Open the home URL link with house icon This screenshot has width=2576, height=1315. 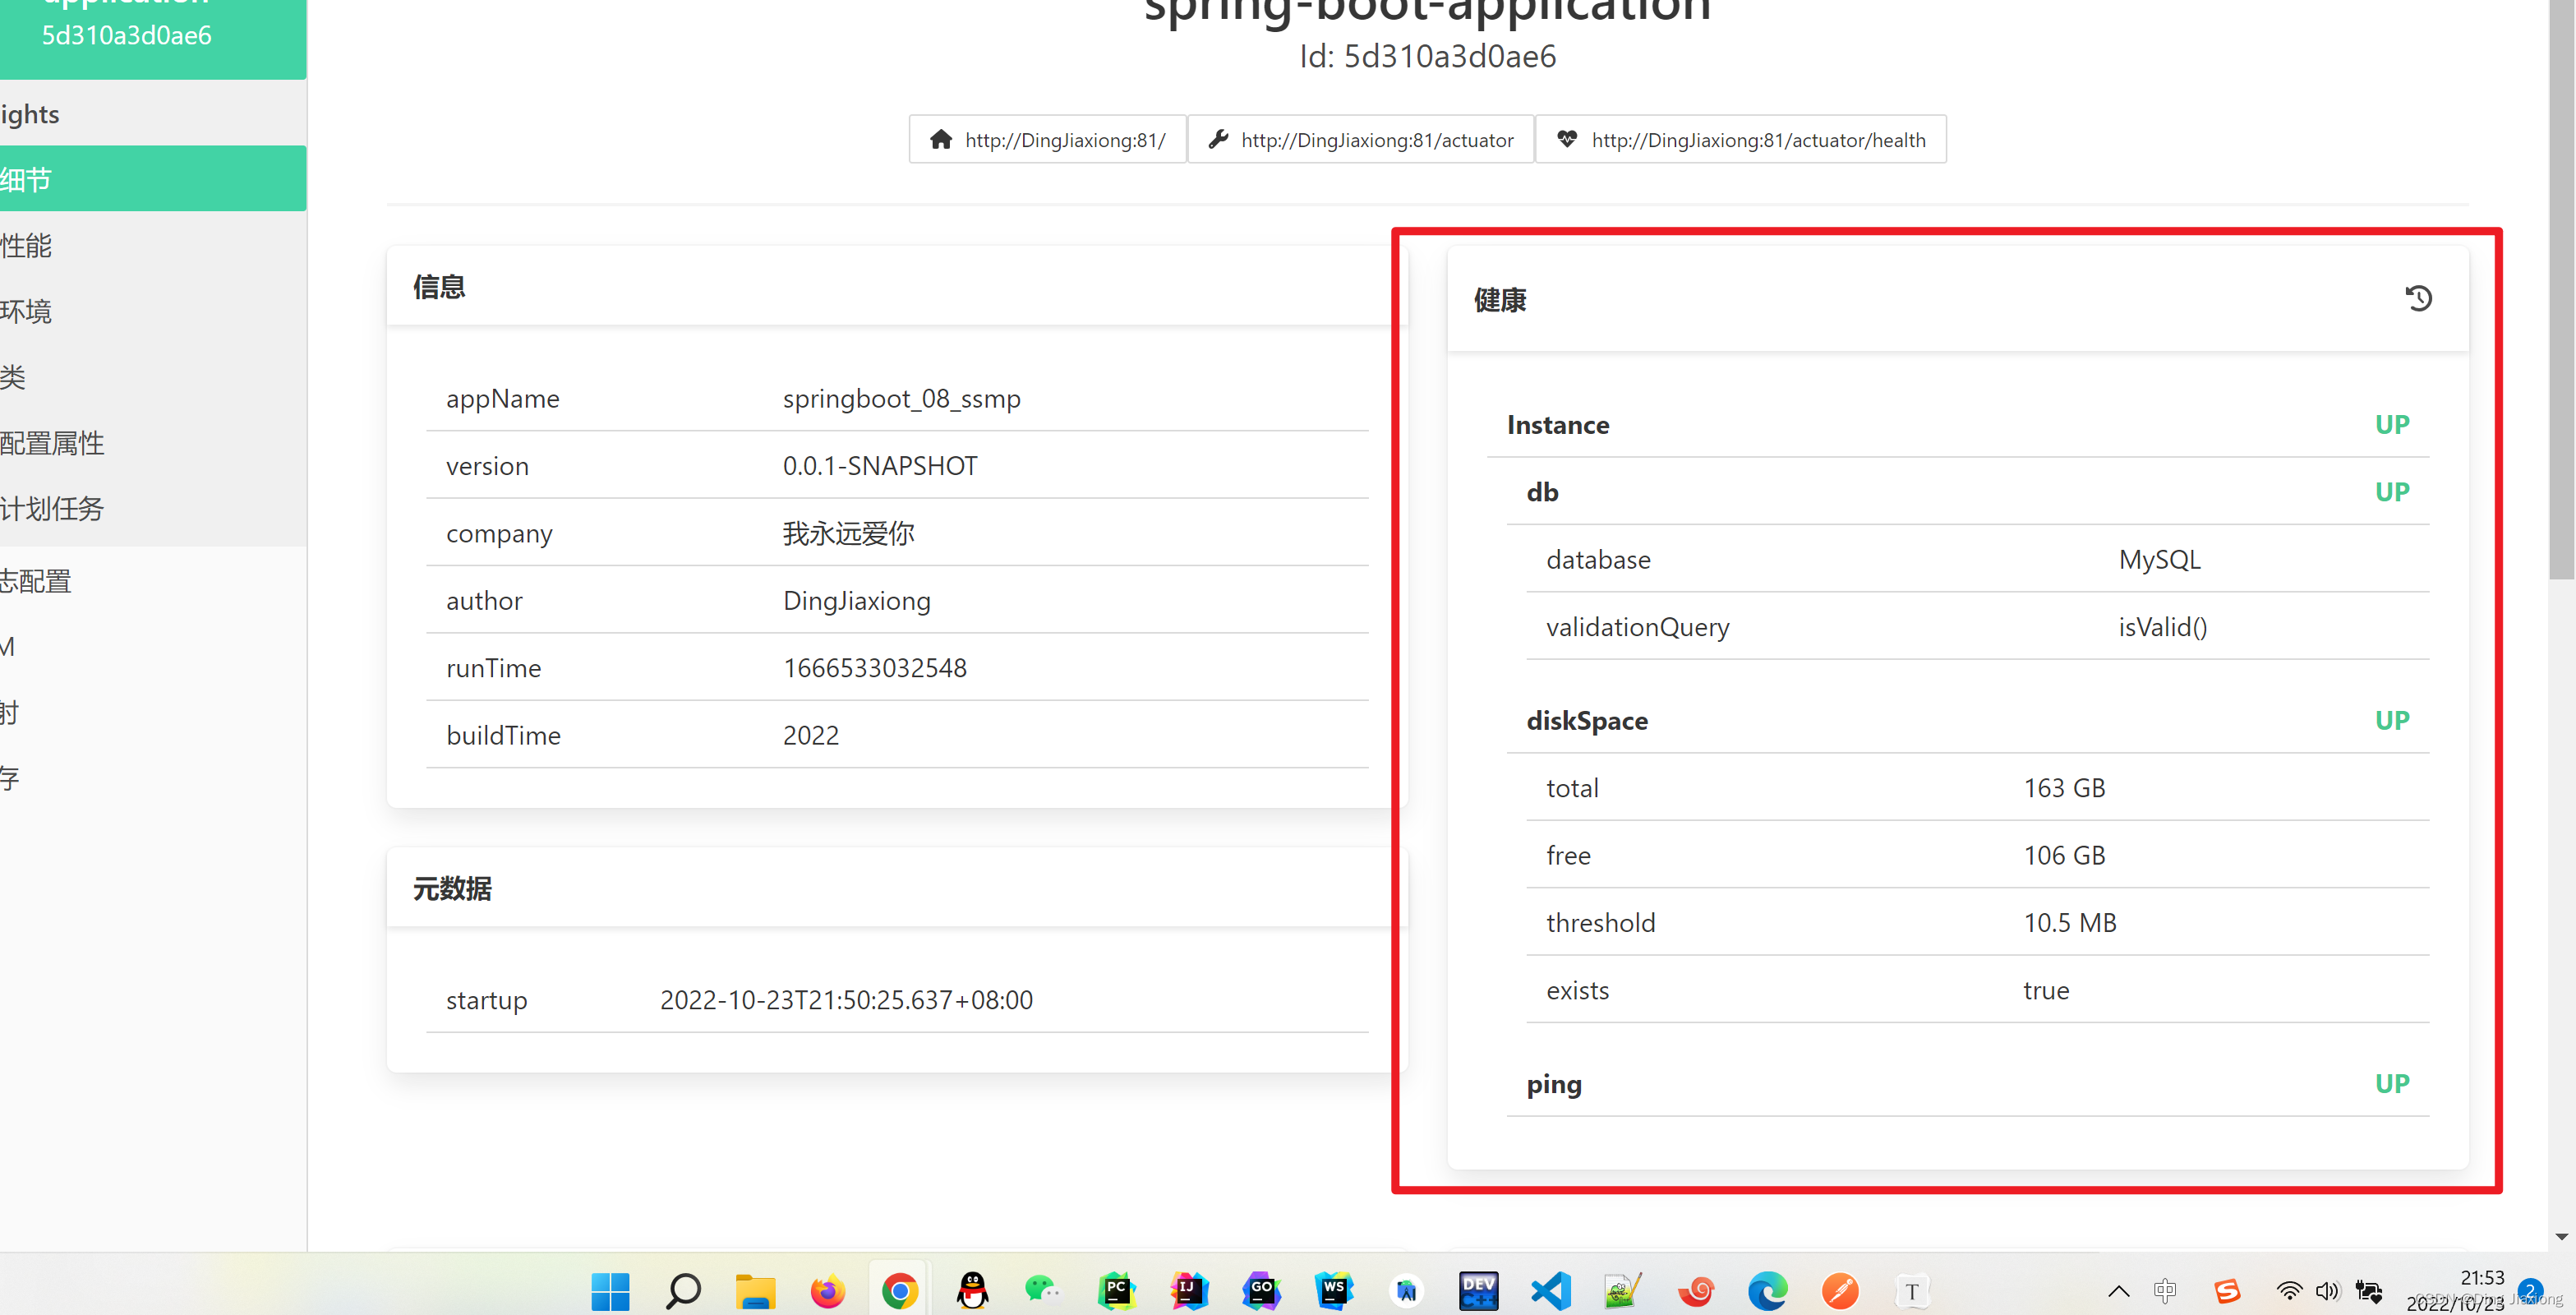coord(1047,140)
